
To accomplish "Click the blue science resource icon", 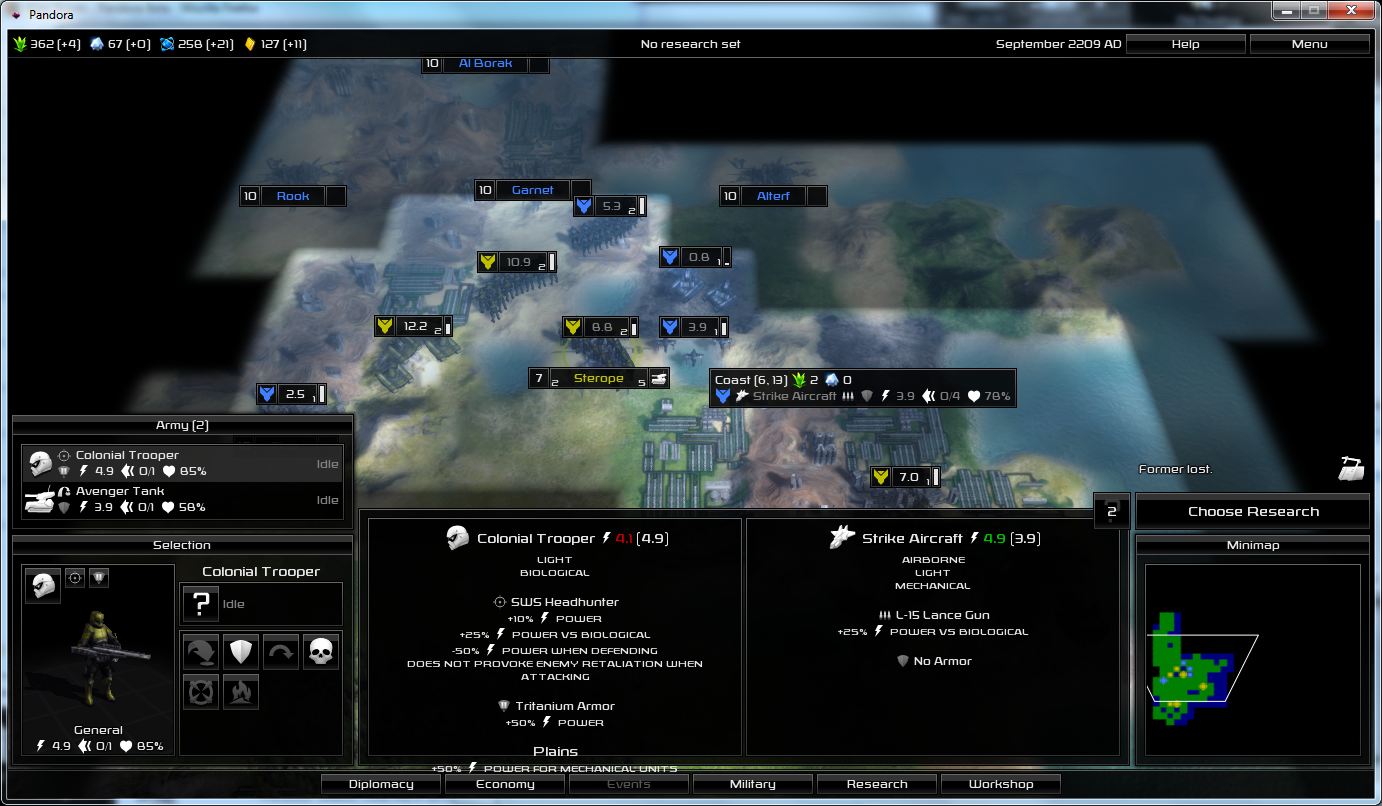I will [x=167, y=44].
